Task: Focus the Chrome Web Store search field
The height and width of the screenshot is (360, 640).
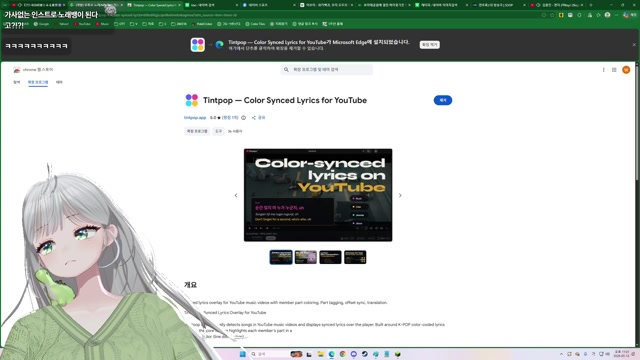Action: [327, 69]
